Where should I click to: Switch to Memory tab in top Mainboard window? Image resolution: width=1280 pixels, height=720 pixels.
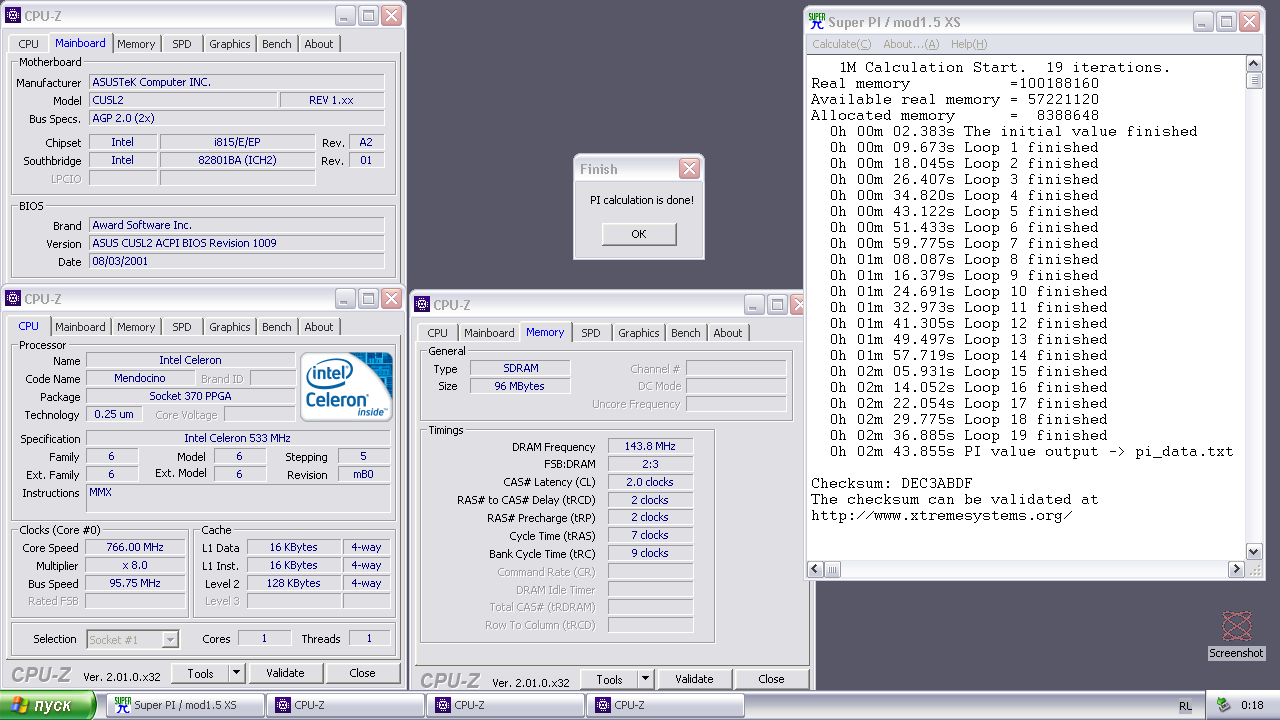coord(136,44)
